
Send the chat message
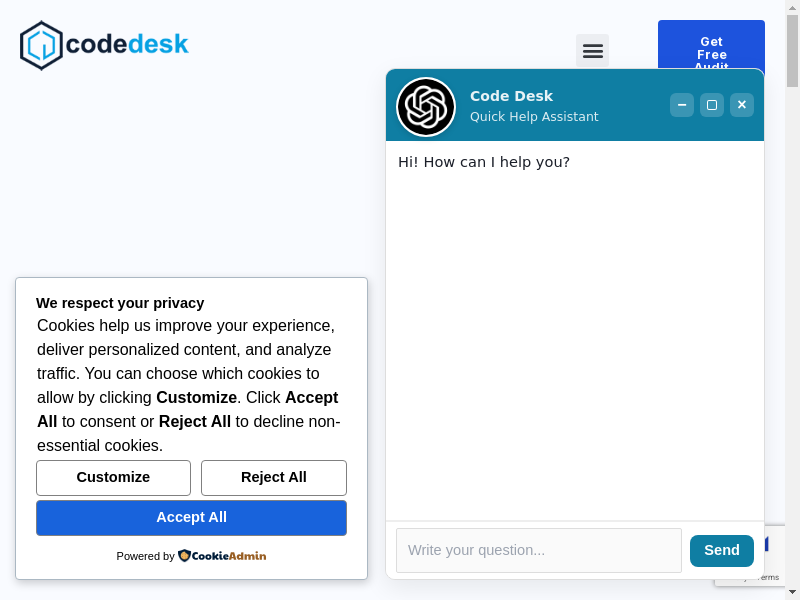coord(722,551)
